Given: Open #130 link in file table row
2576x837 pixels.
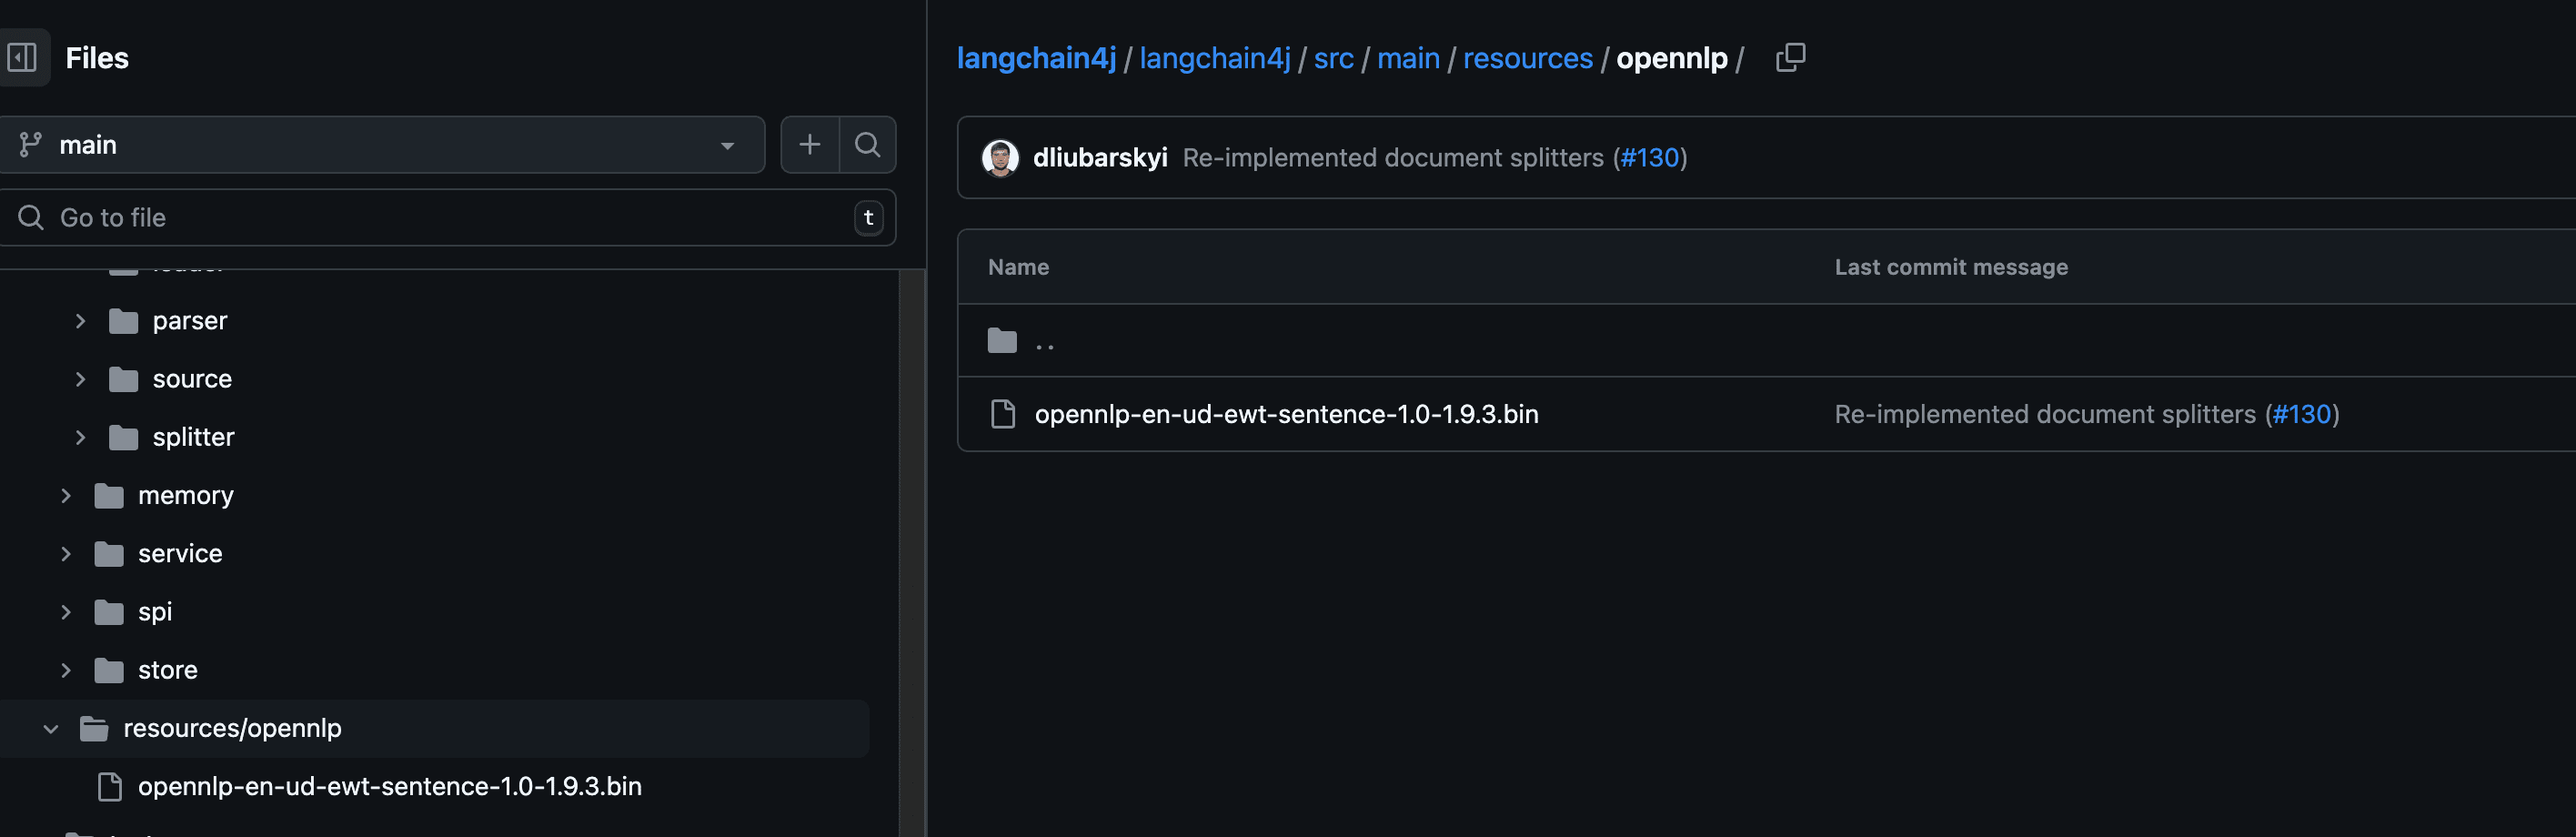Looking at the screenshot, I should (2302, 414).
